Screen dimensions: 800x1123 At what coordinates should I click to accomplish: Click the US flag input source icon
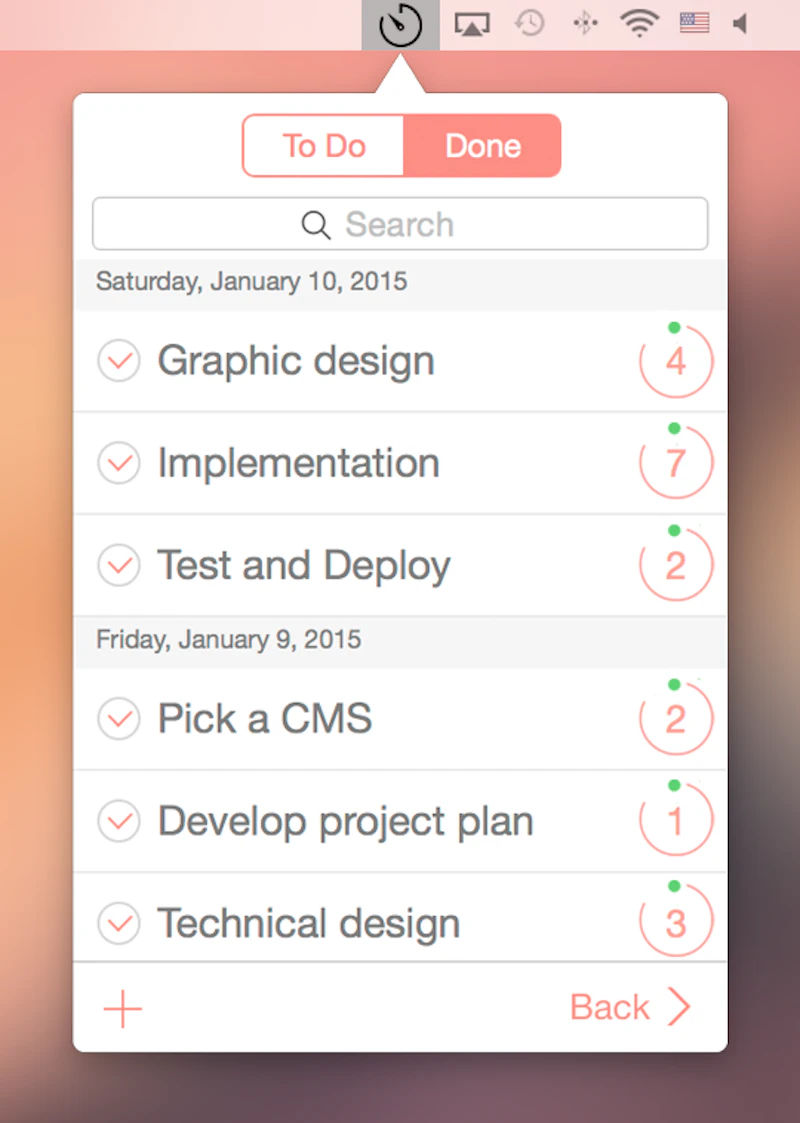coord(694,23)
